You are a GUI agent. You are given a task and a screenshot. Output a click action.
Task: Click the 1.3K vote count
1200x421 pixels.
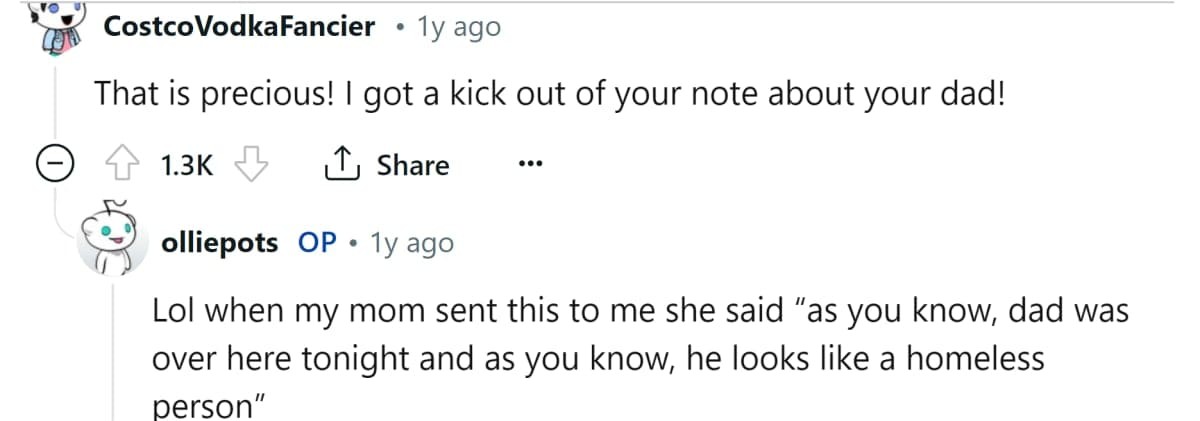tap(187, 165)
